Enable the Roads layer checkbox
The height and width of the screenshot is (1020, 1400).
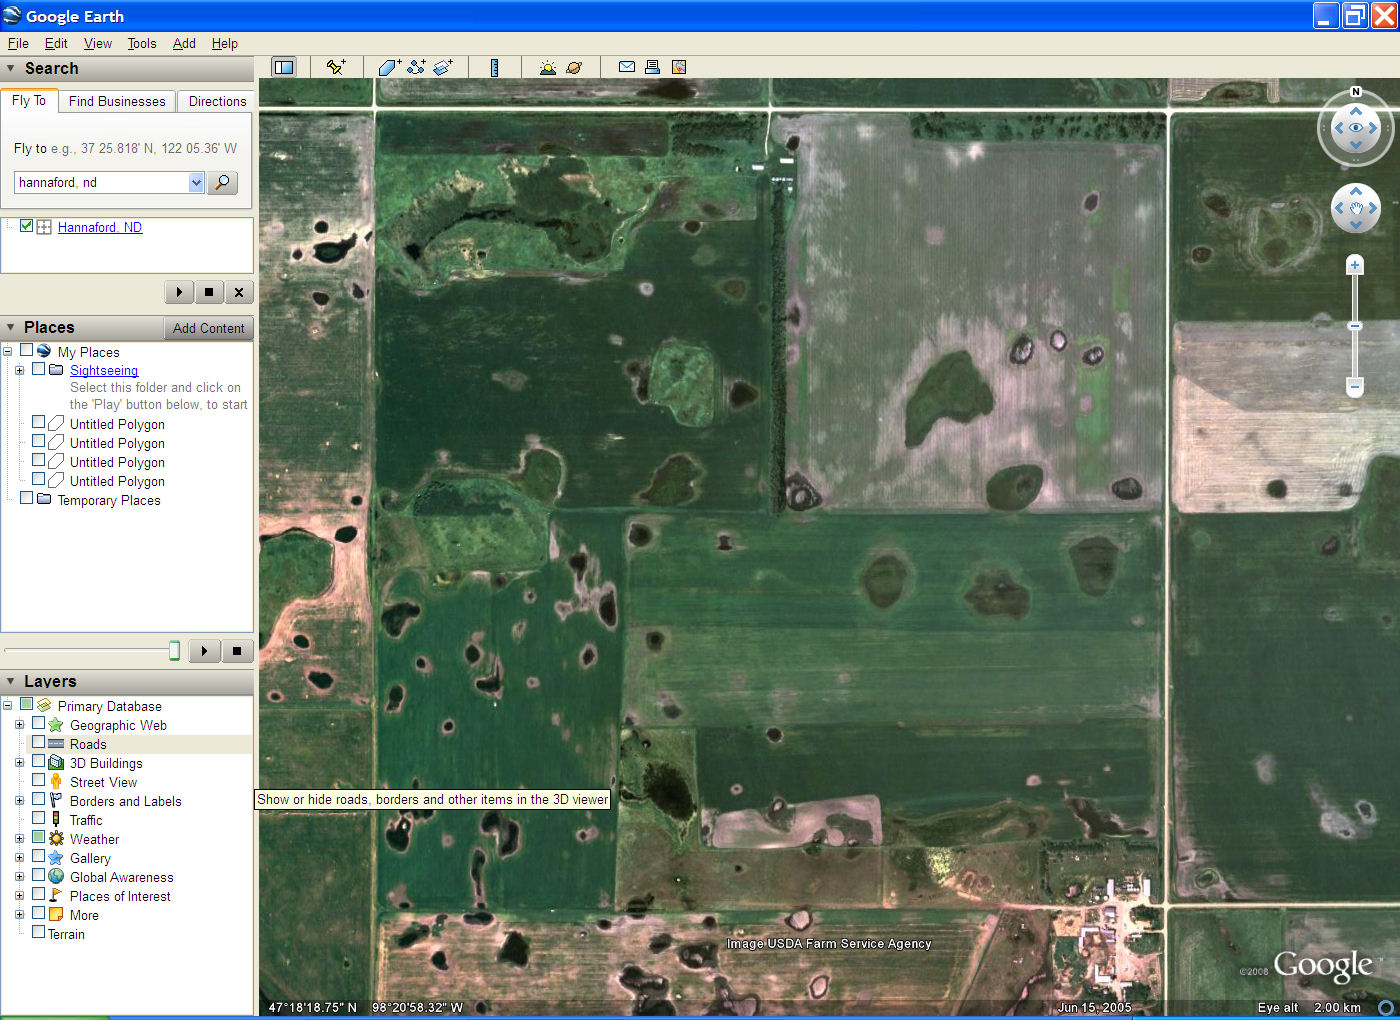click(x=38, y=743)
